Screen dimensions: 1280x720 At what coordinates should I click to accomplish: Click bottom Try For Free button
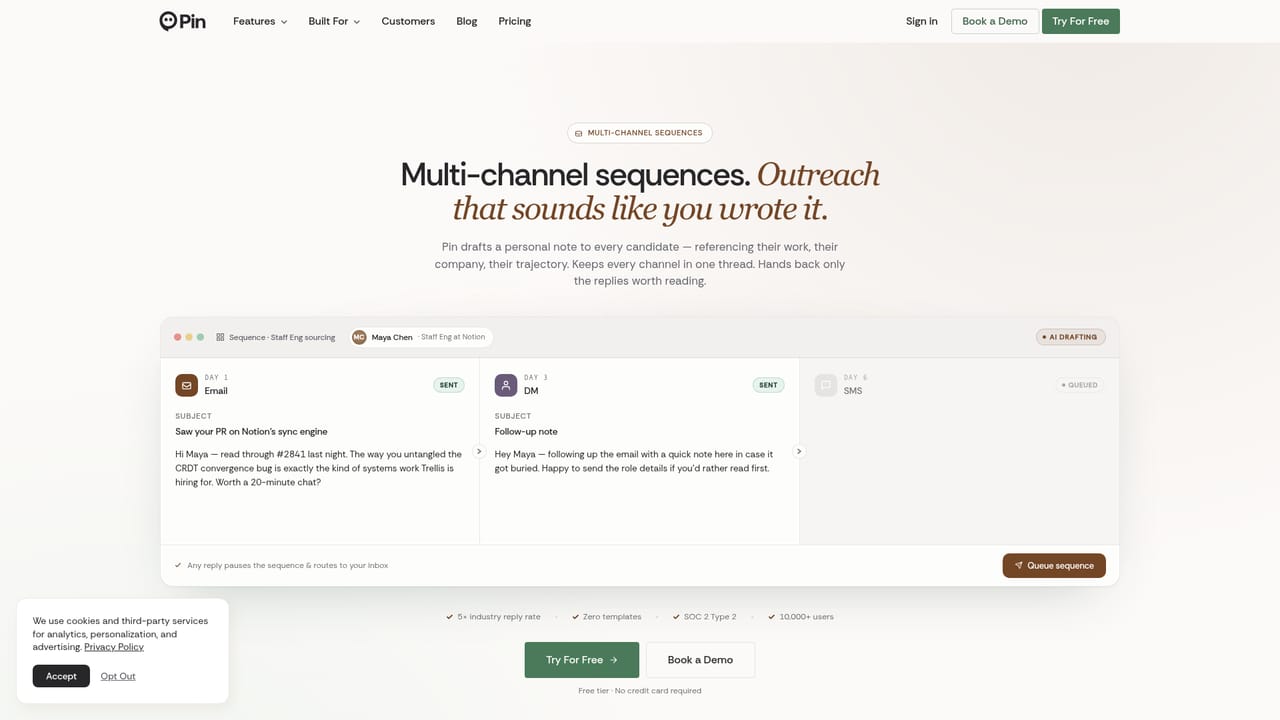click(582, 660)
